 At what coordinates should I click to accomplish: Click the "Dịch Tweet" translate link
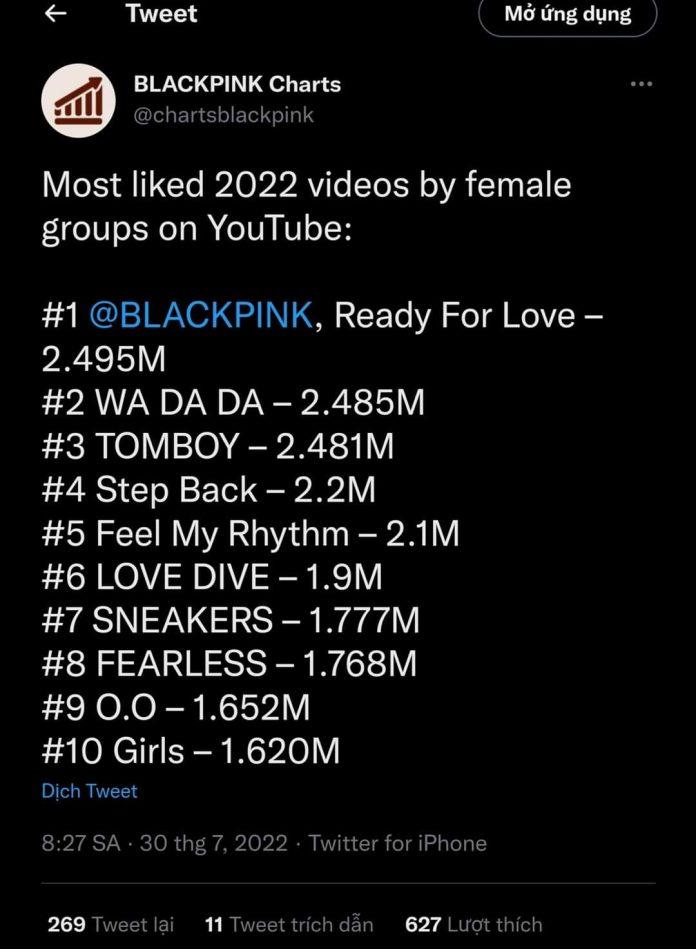tap(89, 791)
